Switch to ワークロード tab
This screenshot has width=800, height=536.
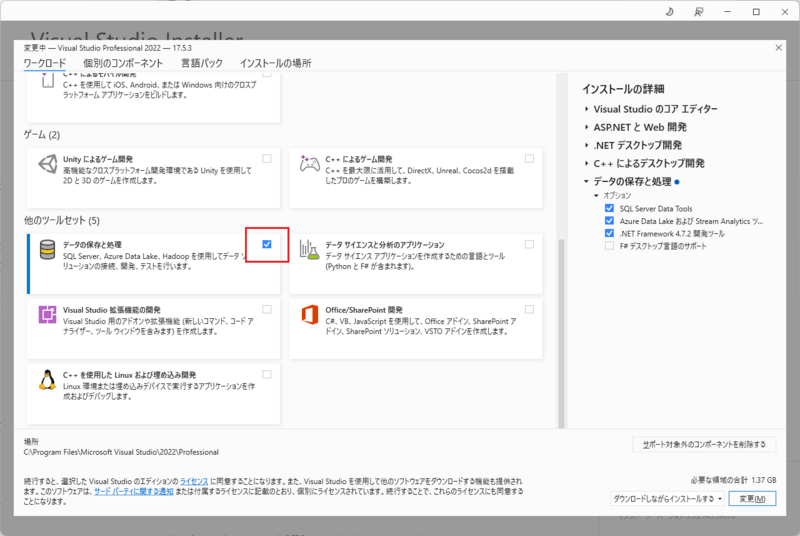[x=45, y=63]
